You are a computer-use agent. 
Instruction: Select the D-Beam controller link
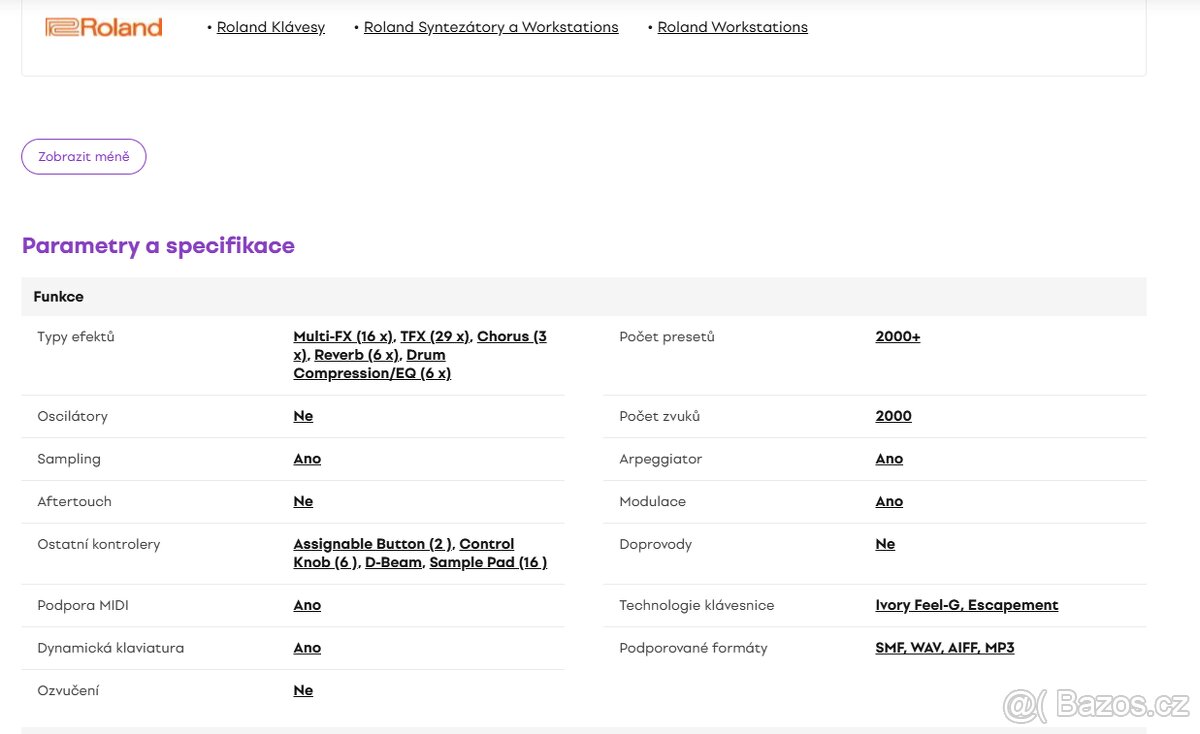394,562
